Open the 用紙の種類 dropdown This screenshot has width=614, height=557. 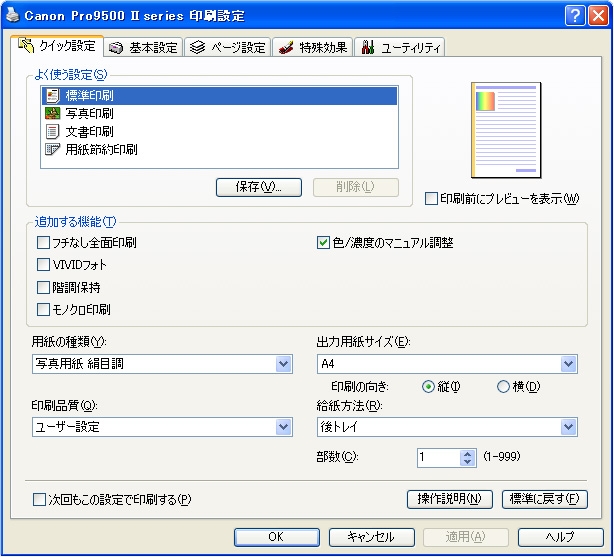tap(163, 364)
